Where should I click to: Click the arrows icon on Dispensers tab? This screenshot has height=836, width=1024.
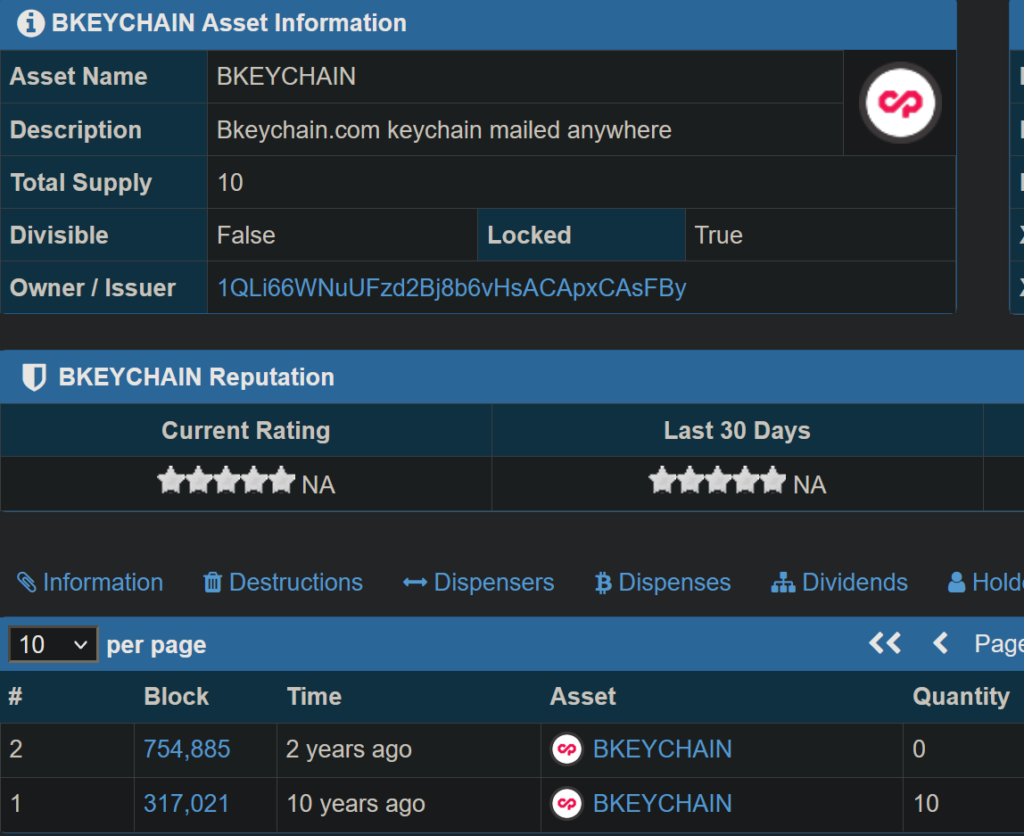point(415,582)
